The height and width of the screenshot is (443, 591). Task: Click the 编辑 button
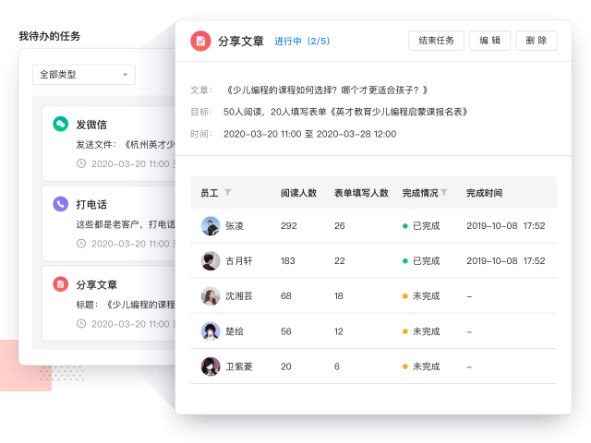pyautogui.click(x=490, y=40)
